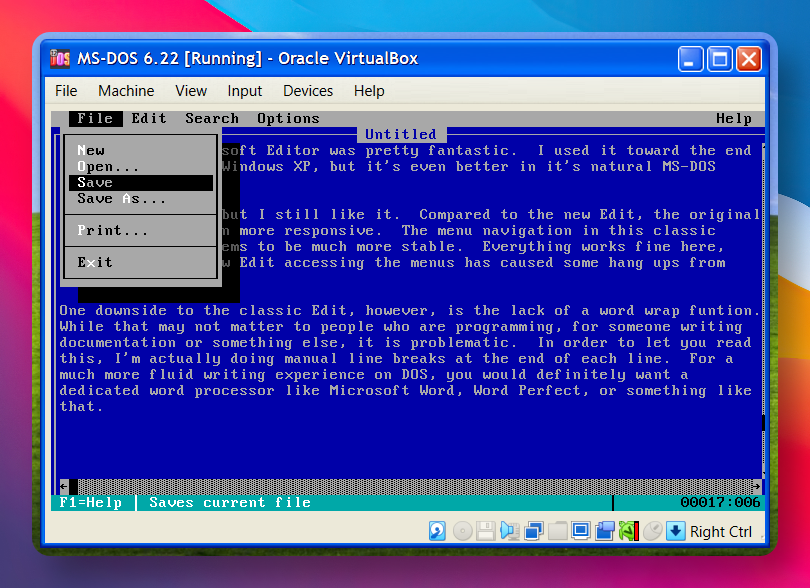Click the Untitled document title
The height and width of the screenshot is (588, 810).
click(401, 134)
